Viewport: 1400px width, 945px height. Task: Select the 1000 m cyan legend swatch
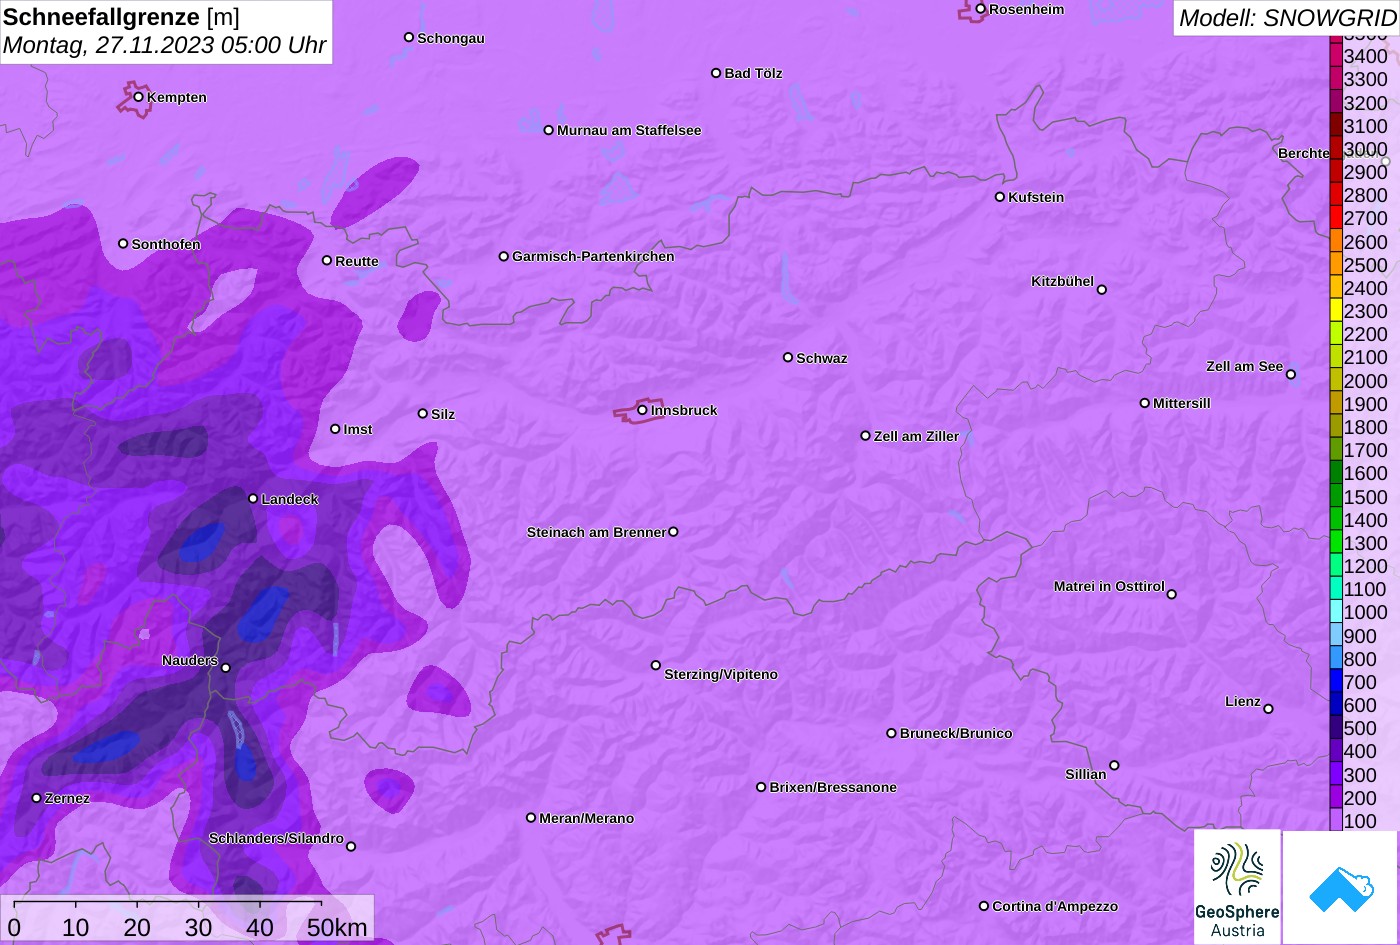1336,612
